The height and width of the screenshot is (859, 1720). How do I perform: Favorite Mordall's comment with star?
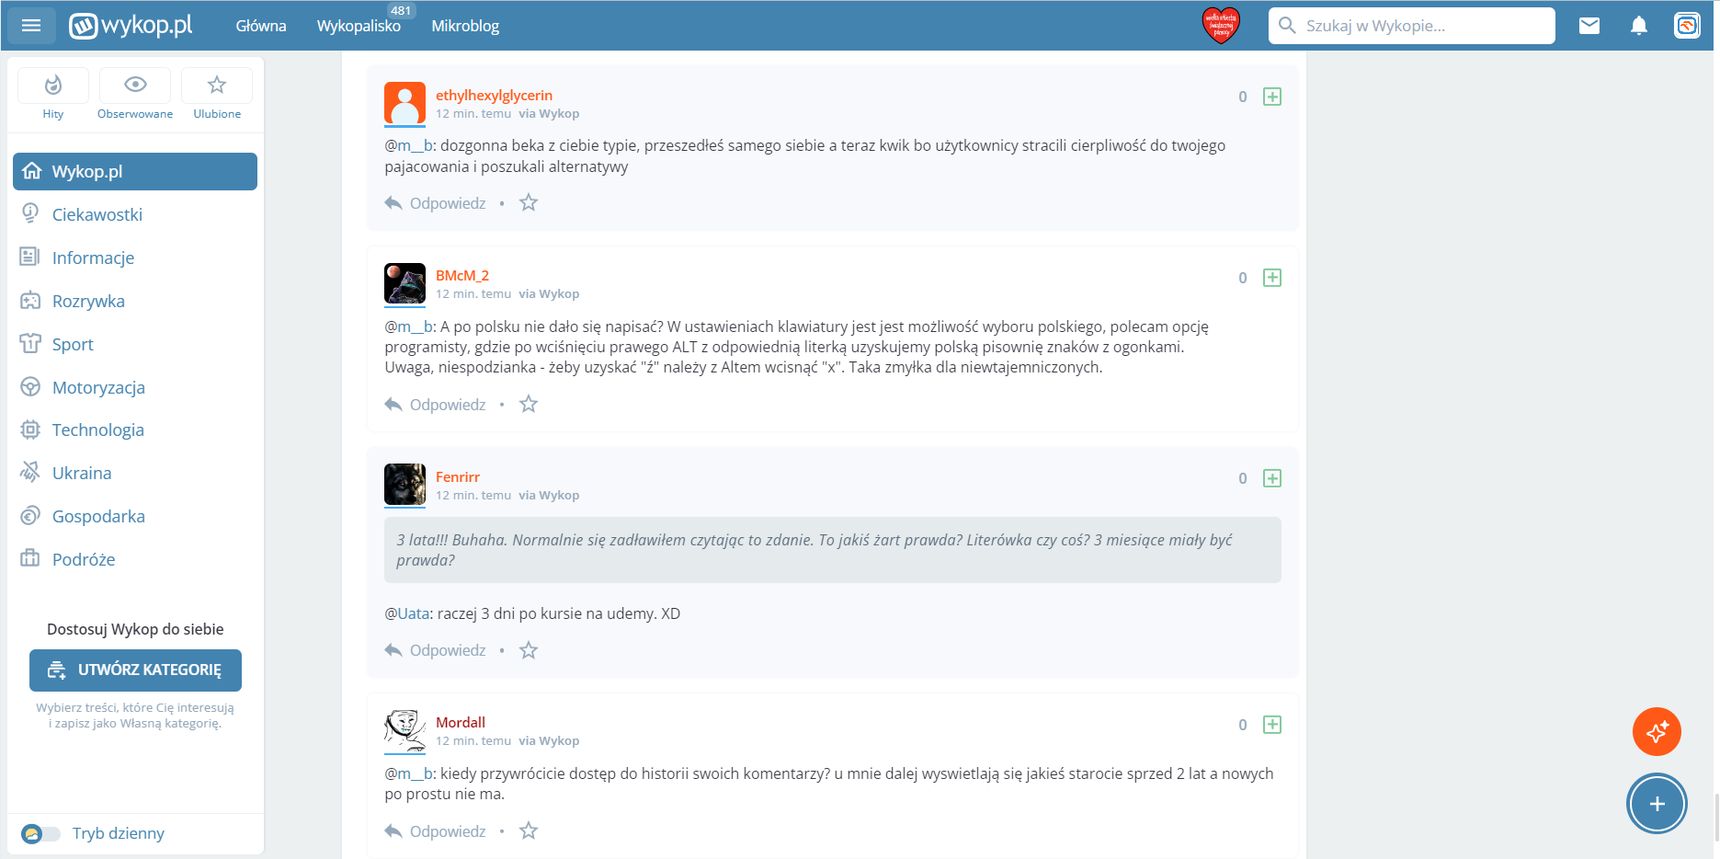coord(529,831)
